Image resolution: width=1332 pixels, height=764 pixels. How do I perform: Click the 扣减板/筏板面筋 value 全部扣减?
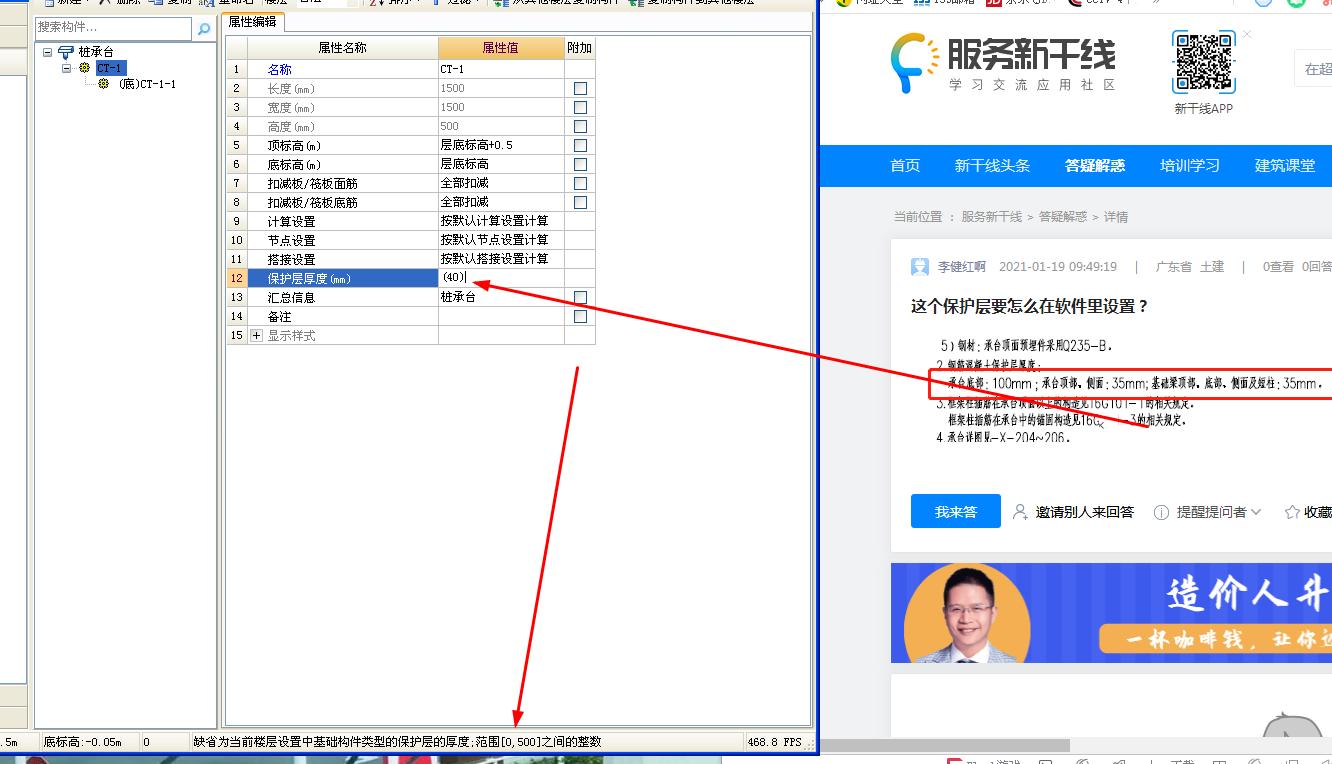click(x=501, y=183)
